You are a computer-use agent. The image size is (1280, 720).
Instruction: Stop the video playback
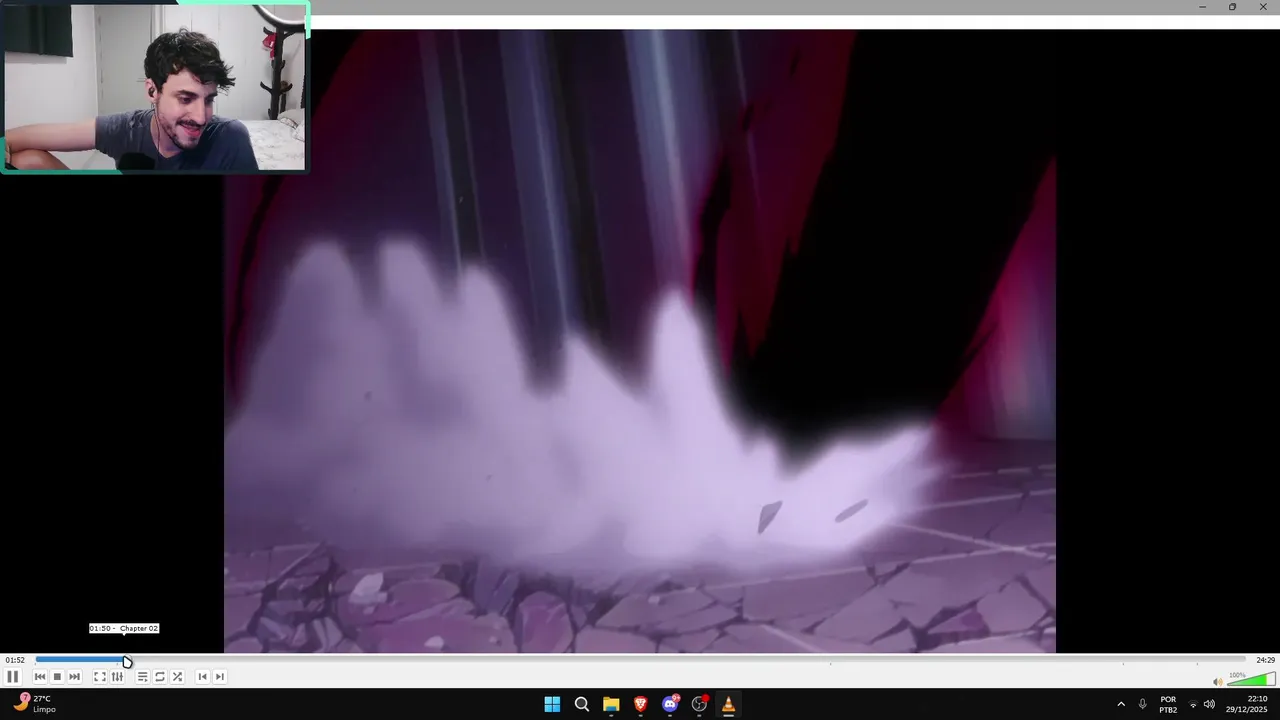57,677
